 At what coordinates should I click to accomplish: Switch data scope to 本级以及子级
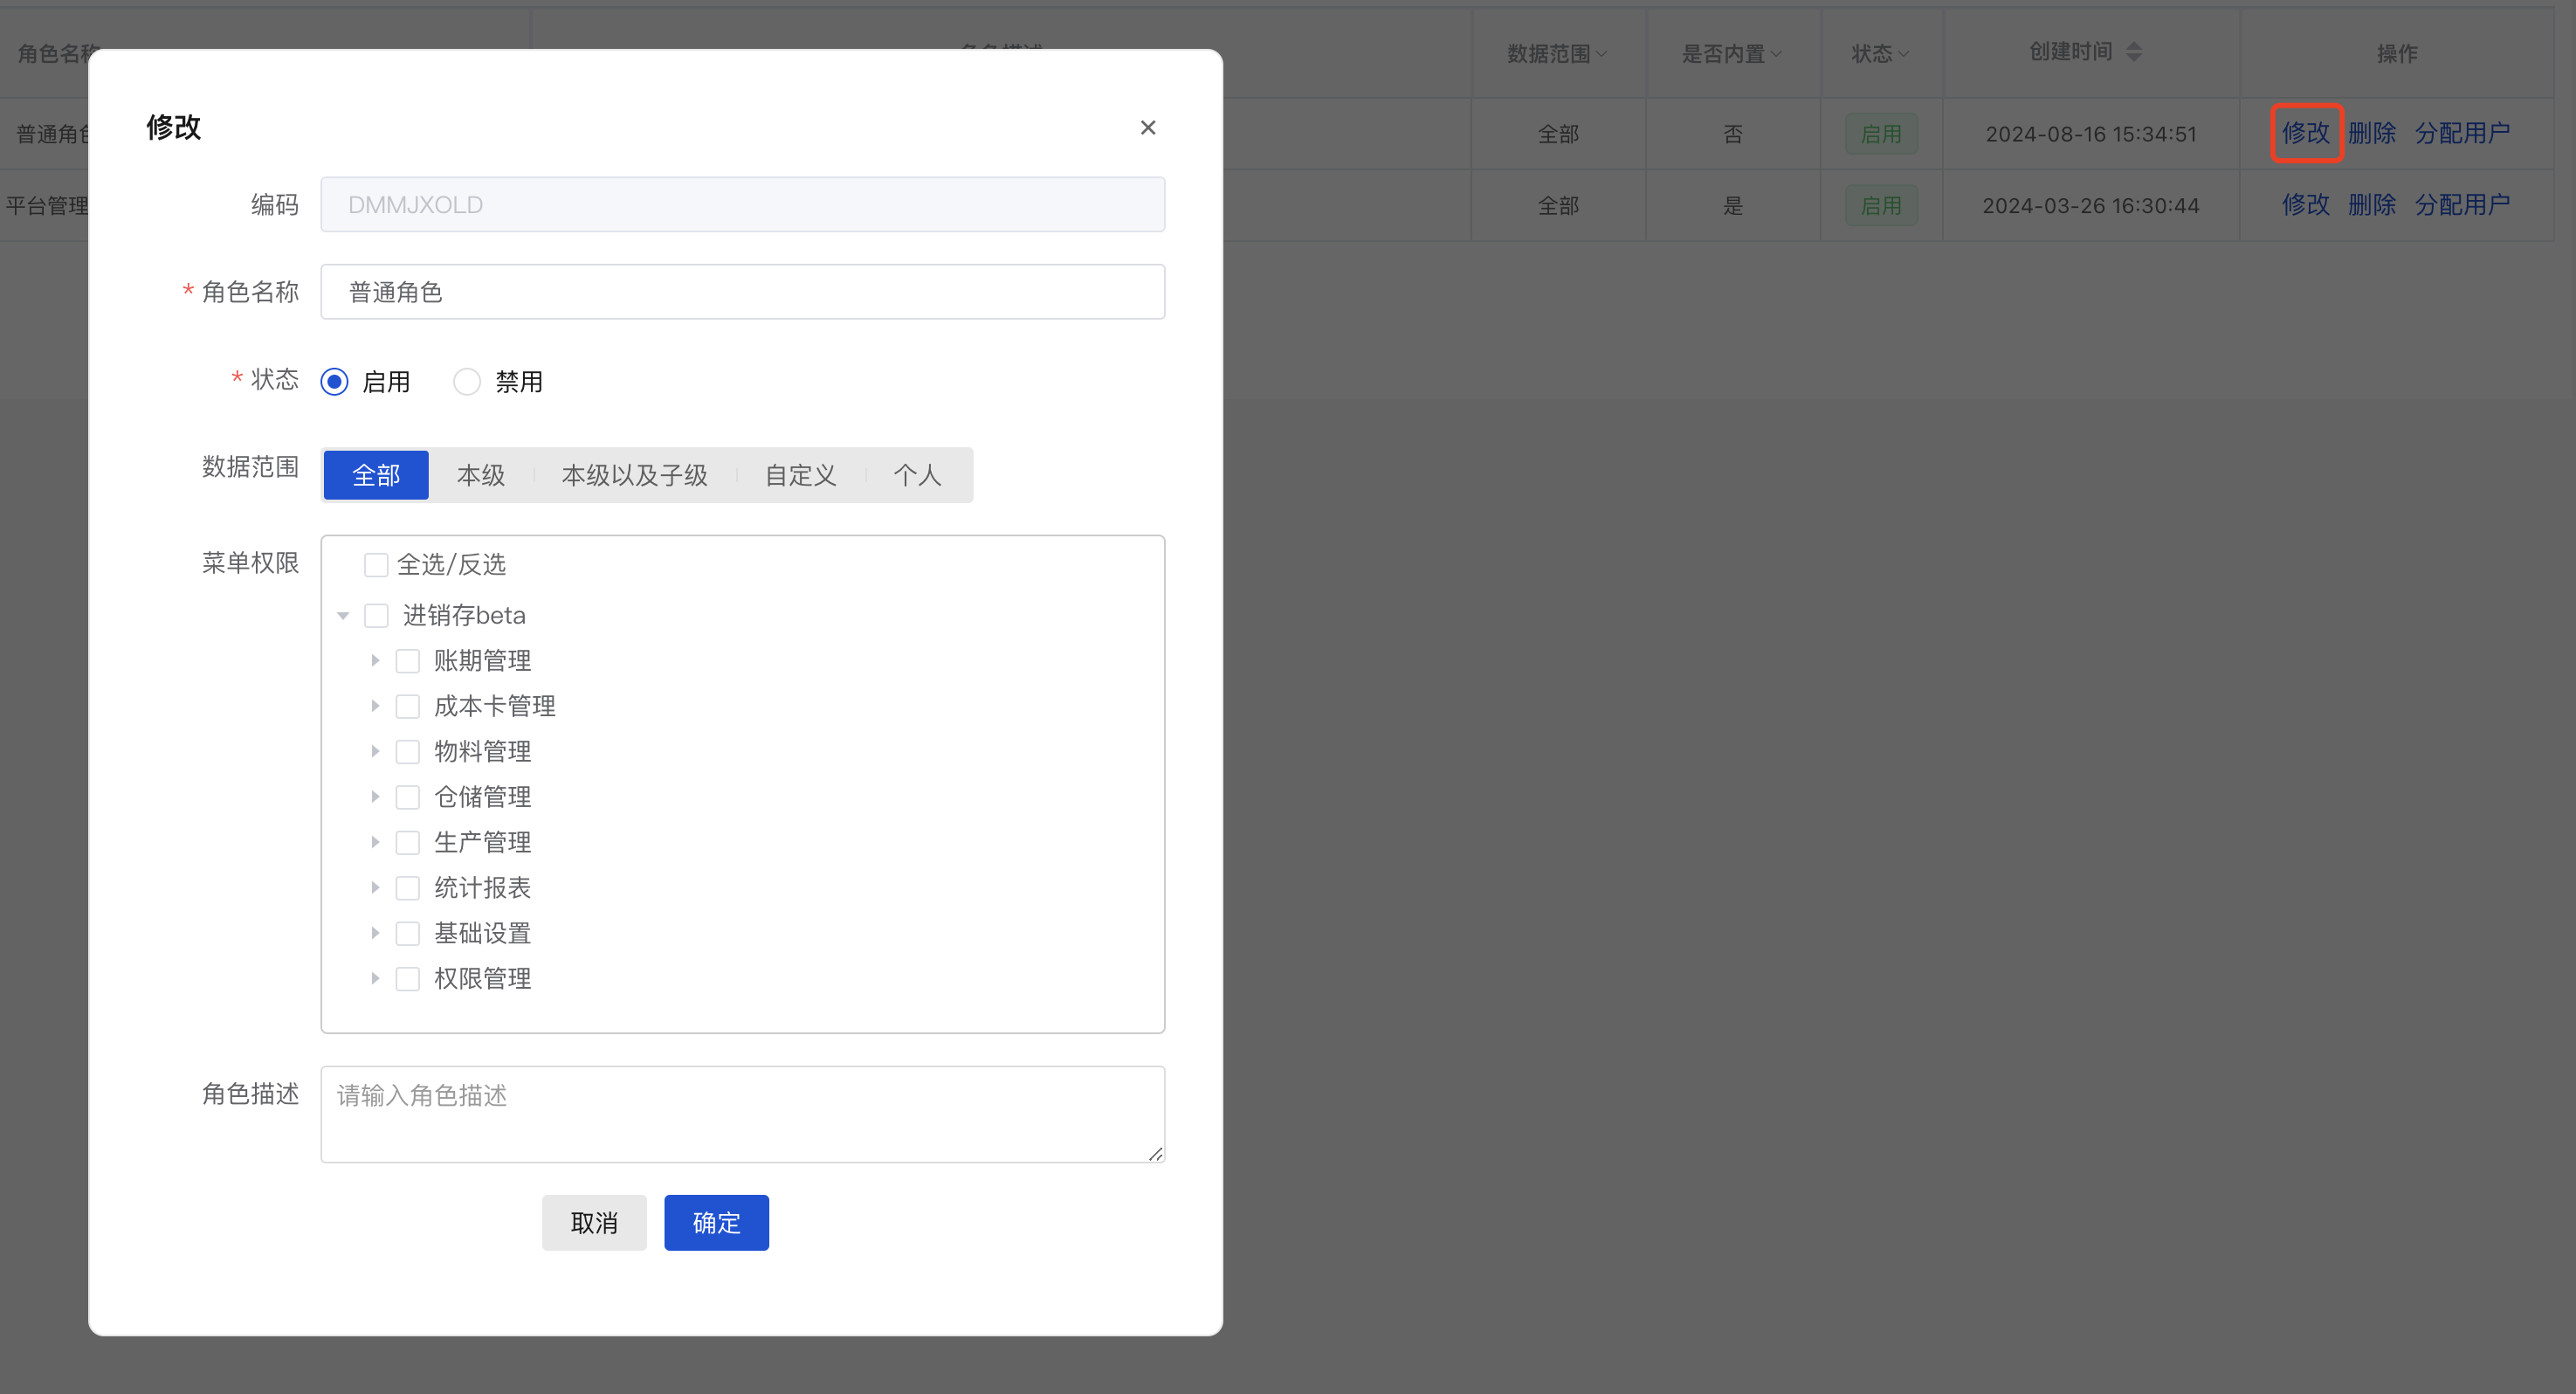coord(634,475)
